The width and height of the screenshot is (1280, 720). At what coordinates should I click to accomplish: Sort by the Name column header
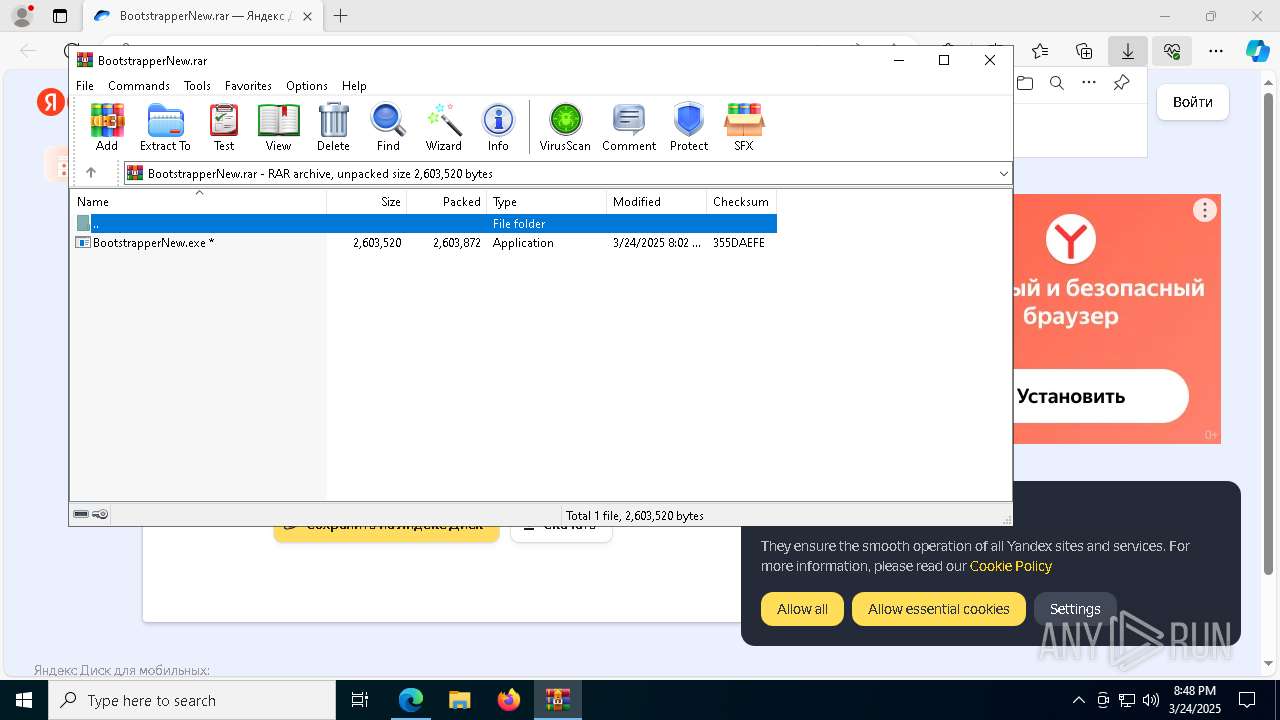199,201
